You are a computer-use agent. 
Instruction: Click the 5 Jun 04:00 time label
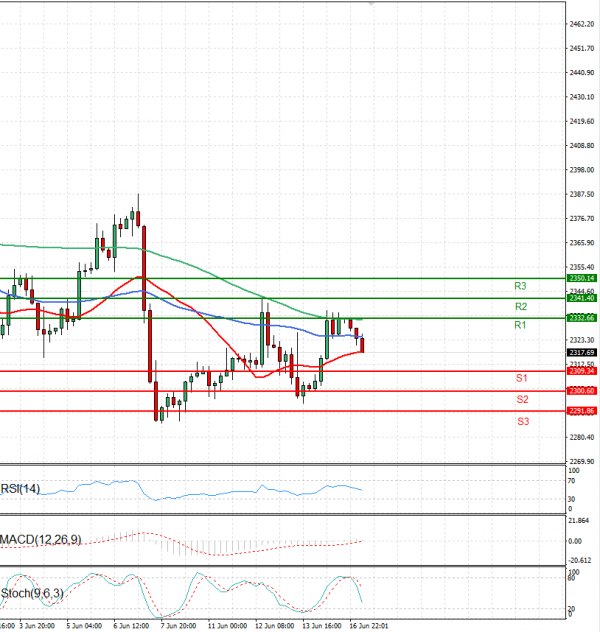point(84,626)
